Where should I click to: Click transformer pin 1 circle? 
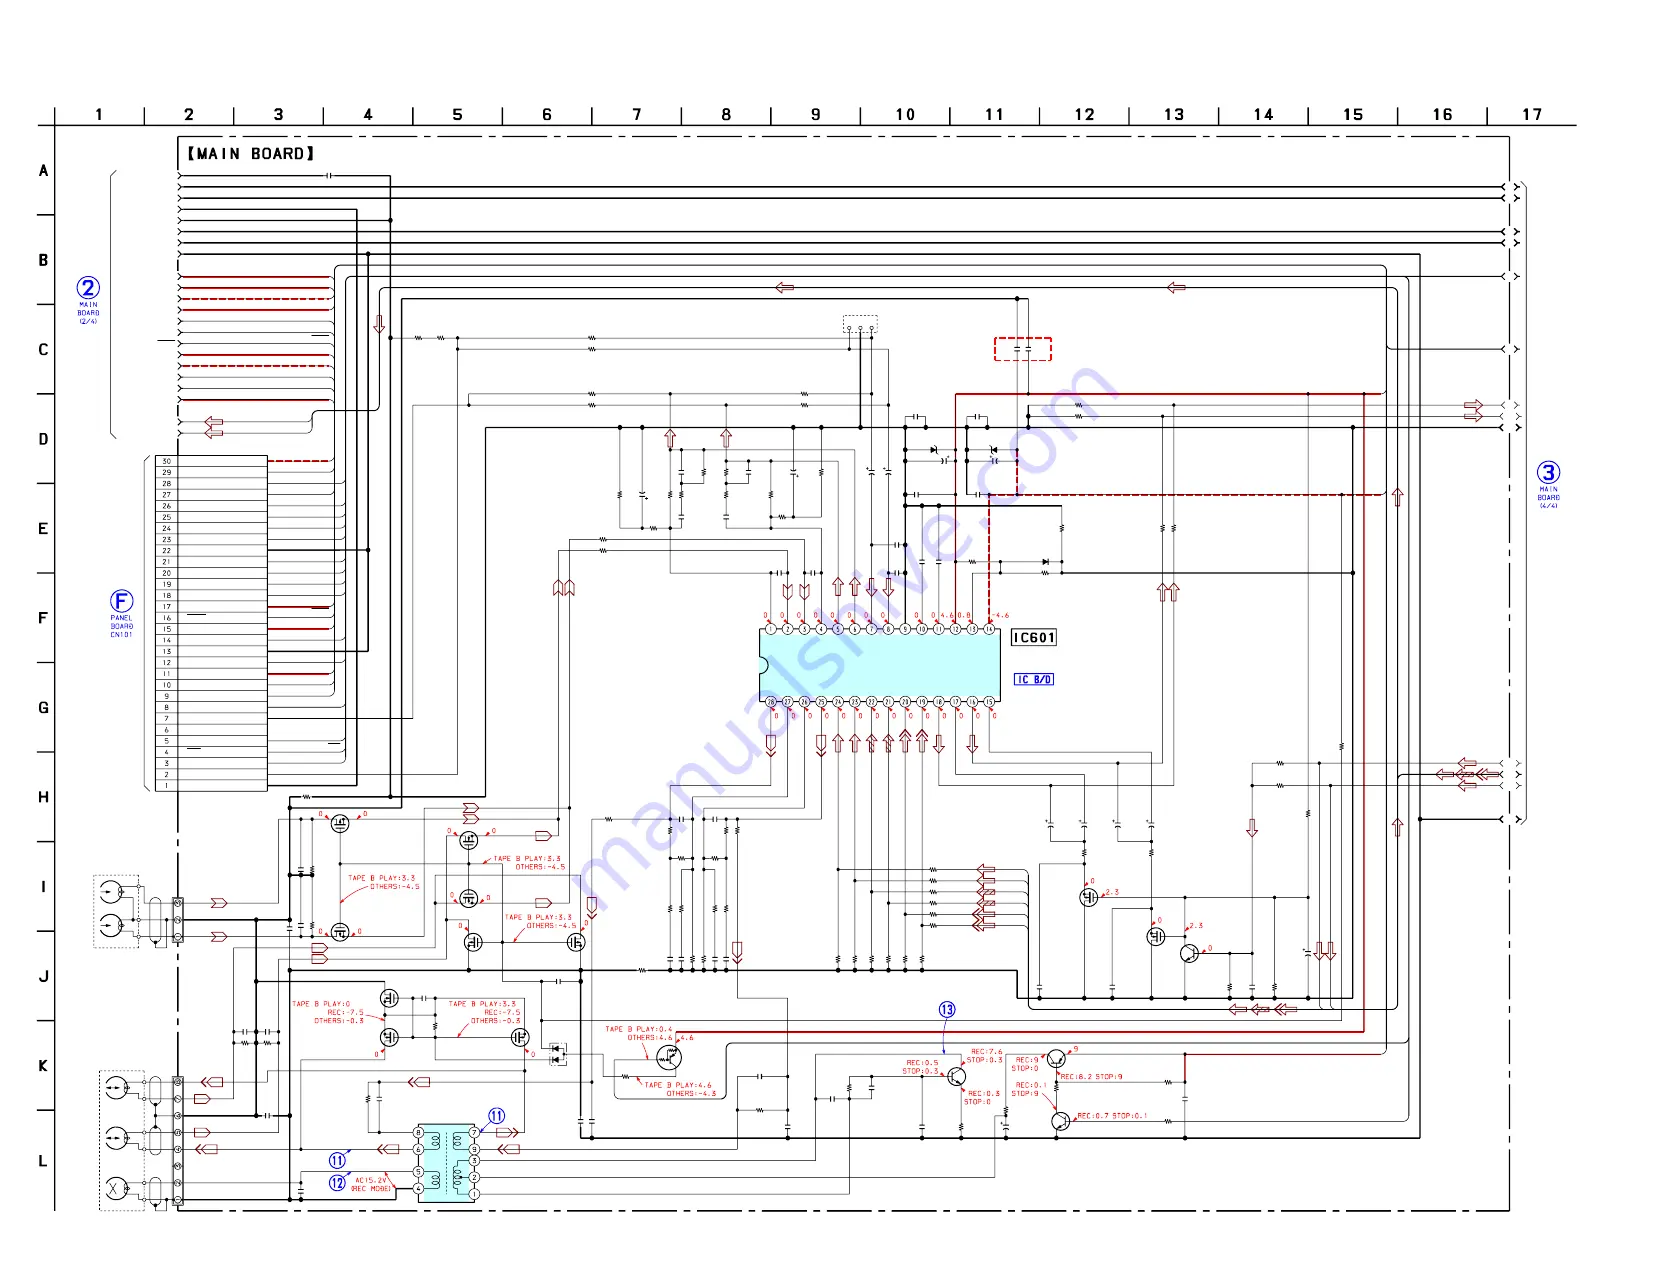click(474, 1193)
